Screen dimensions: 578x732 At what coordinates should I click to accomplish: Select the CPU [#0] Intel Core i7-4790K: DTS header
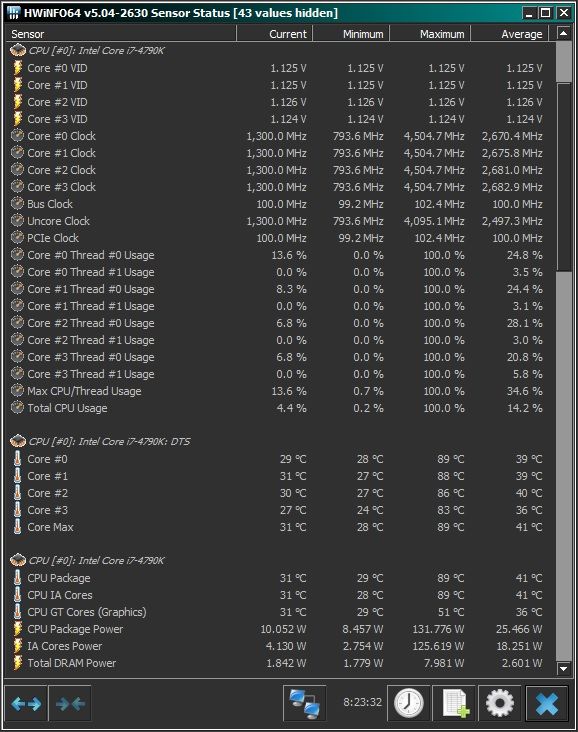(109, 441)
